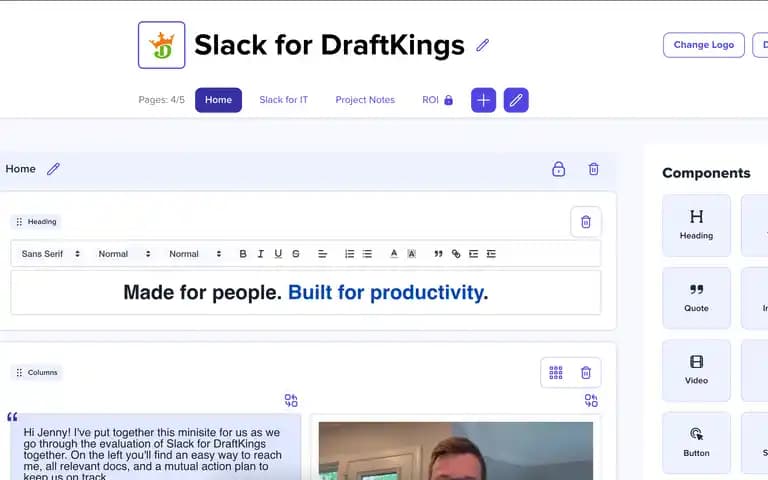Click the DraftKings logo thumbnail
The height and width of the screenshot is (480, 768).
click(x=162, y=45)
